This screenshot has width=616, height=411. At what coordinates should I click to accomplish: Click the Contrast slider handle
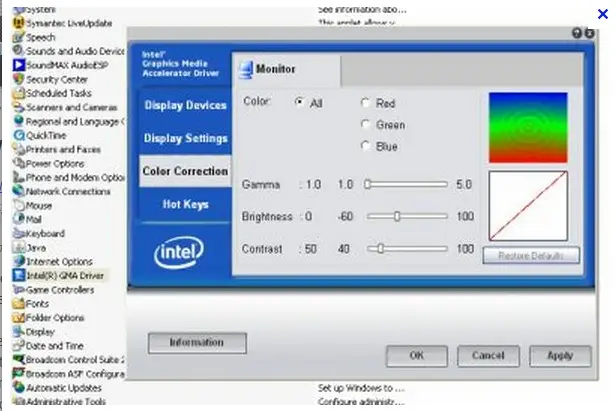tap(381, 249)
